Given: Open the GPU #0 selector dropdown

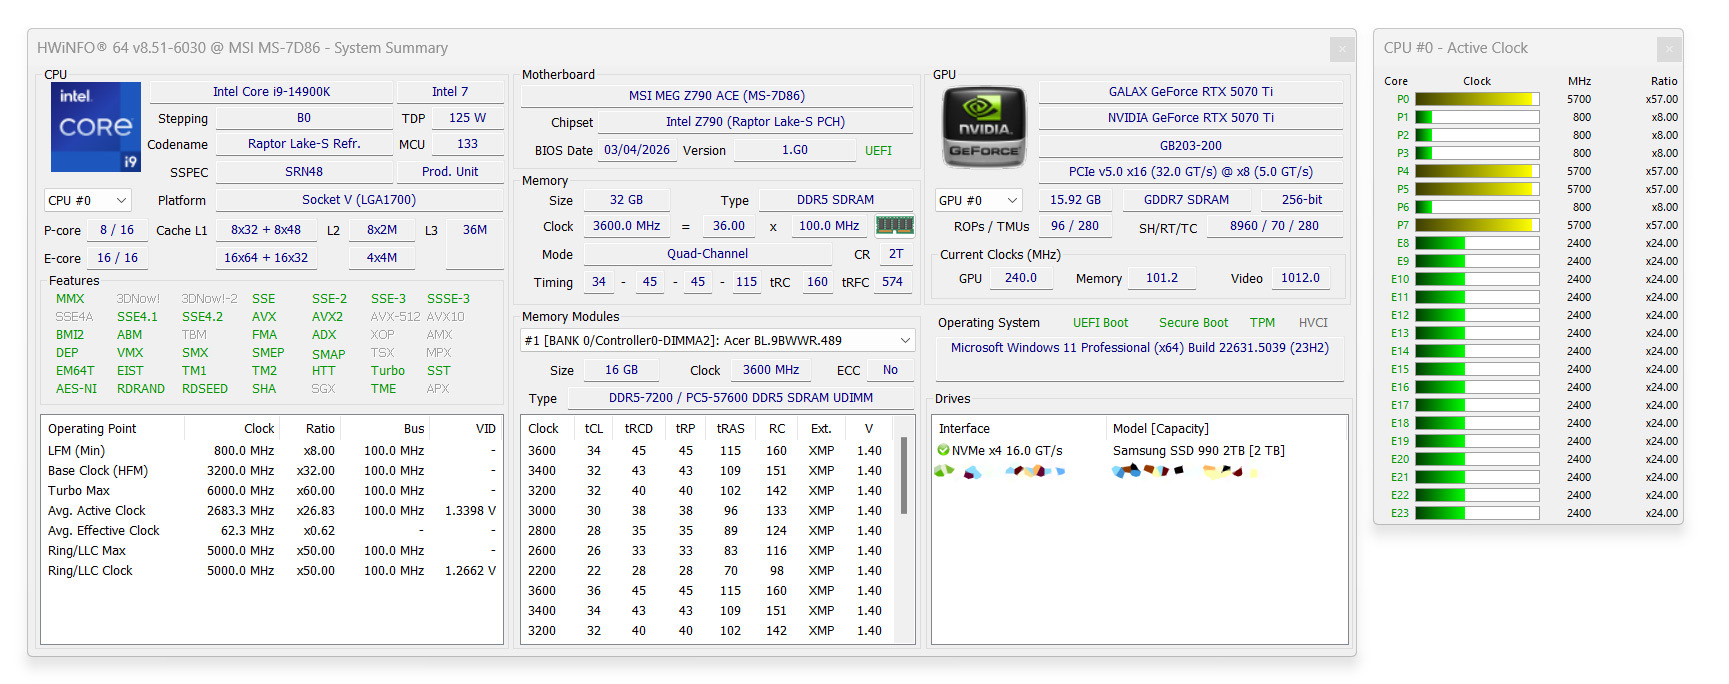Looking at the screenshot, I should click(x=979, y=200).
